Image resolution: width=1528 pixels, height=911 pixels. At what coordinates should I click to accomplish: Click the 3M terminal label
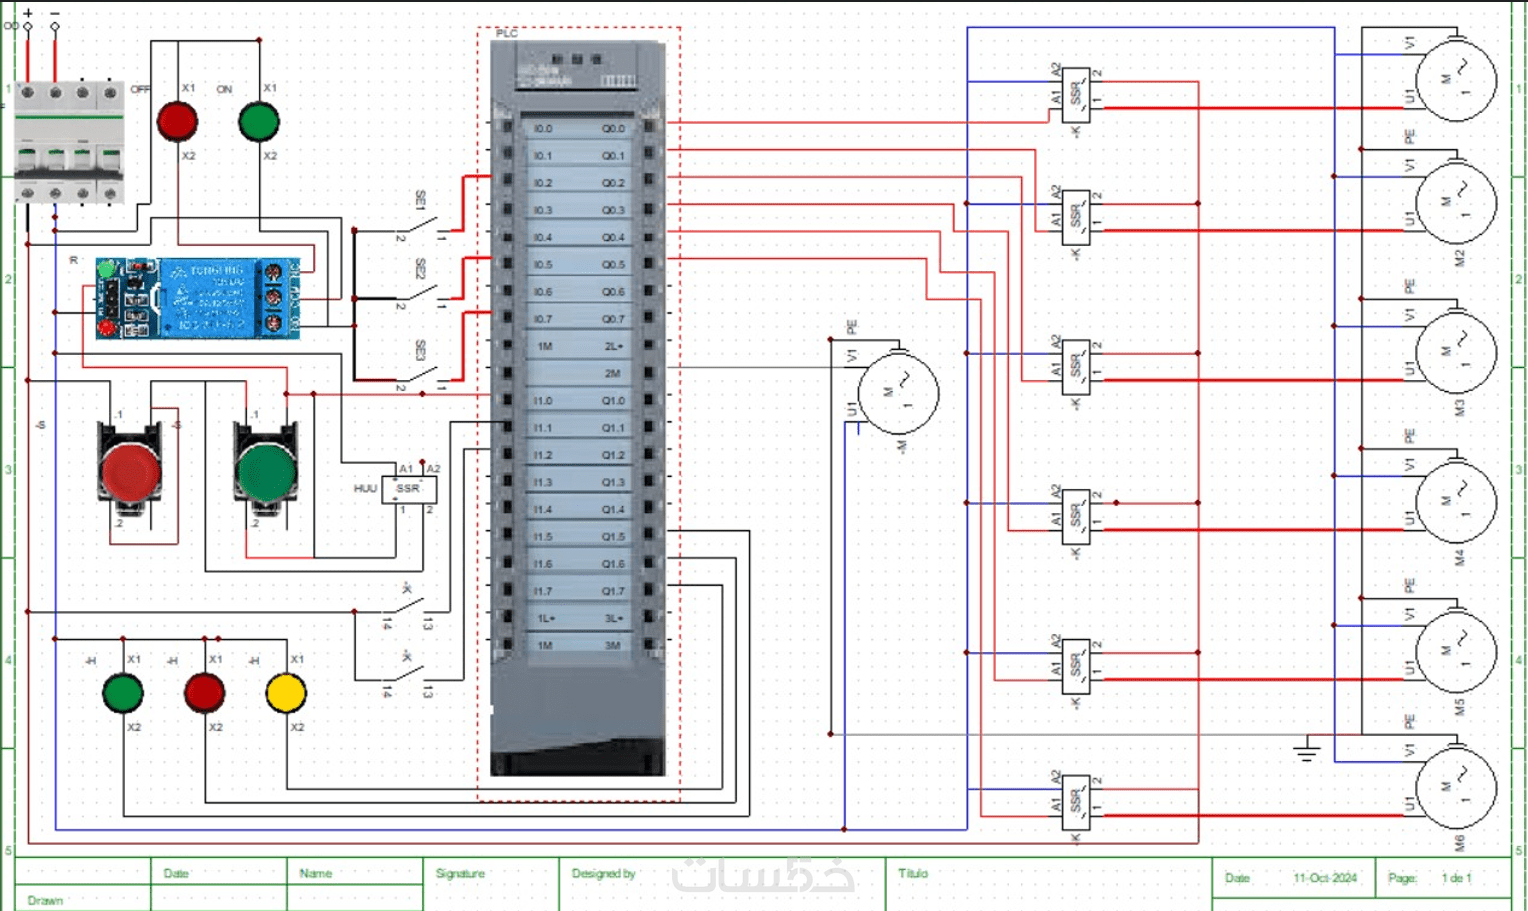click(x=613, y=645)
